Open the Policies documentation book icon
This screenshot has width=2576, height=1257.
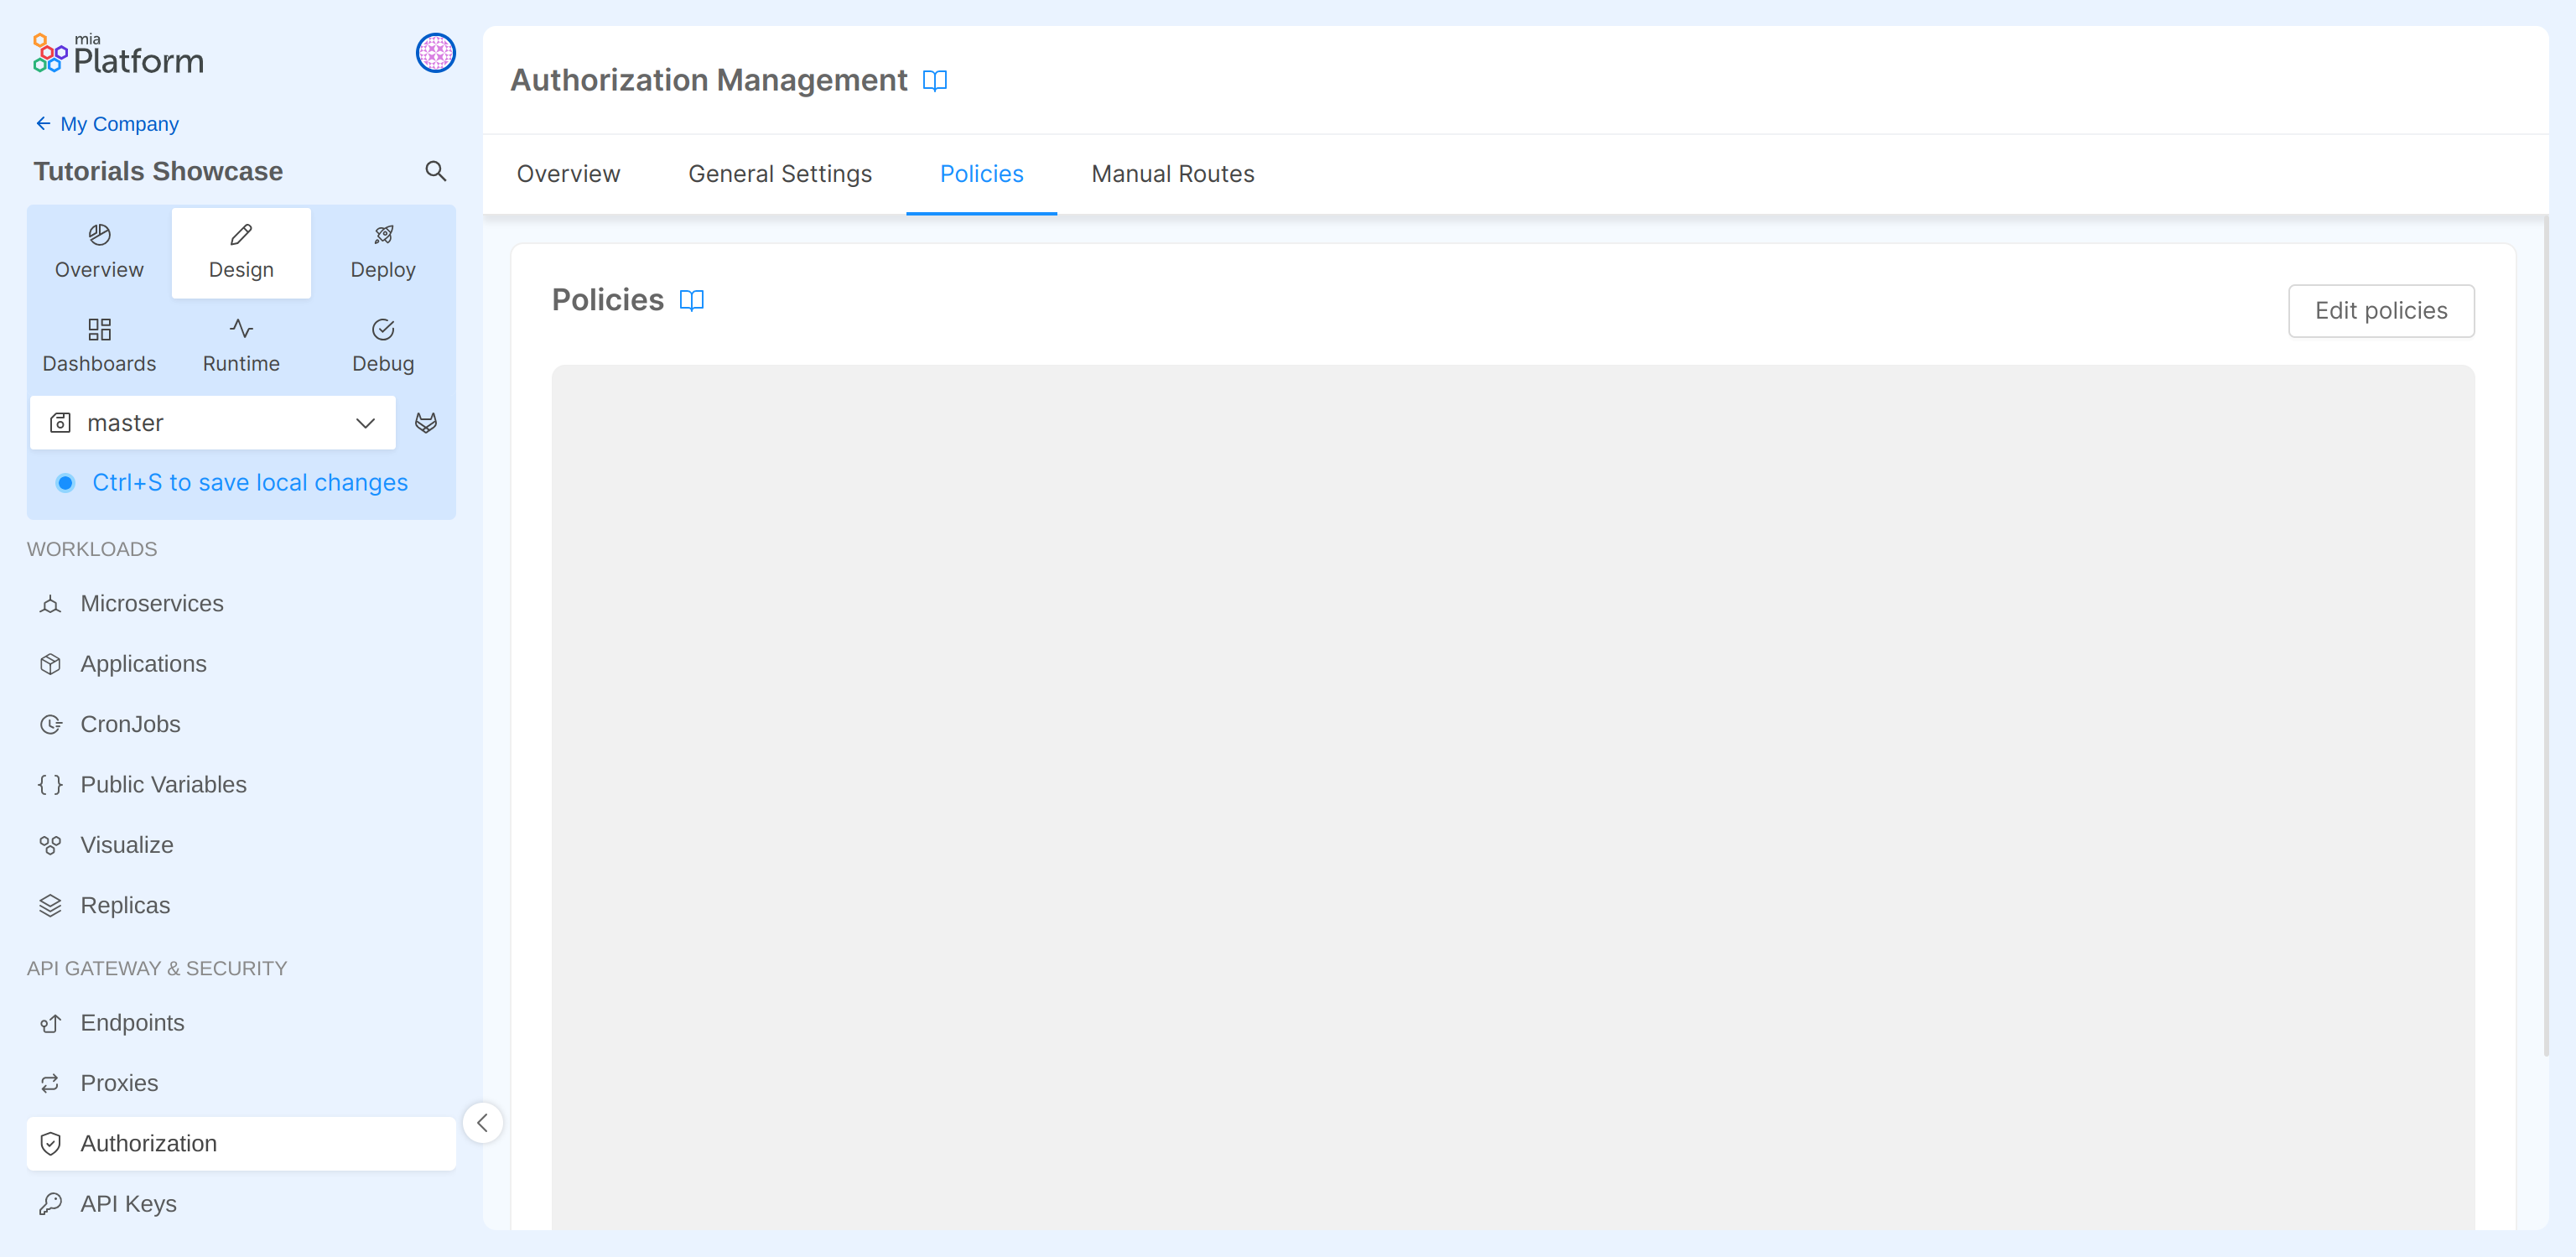click(692, 299)
